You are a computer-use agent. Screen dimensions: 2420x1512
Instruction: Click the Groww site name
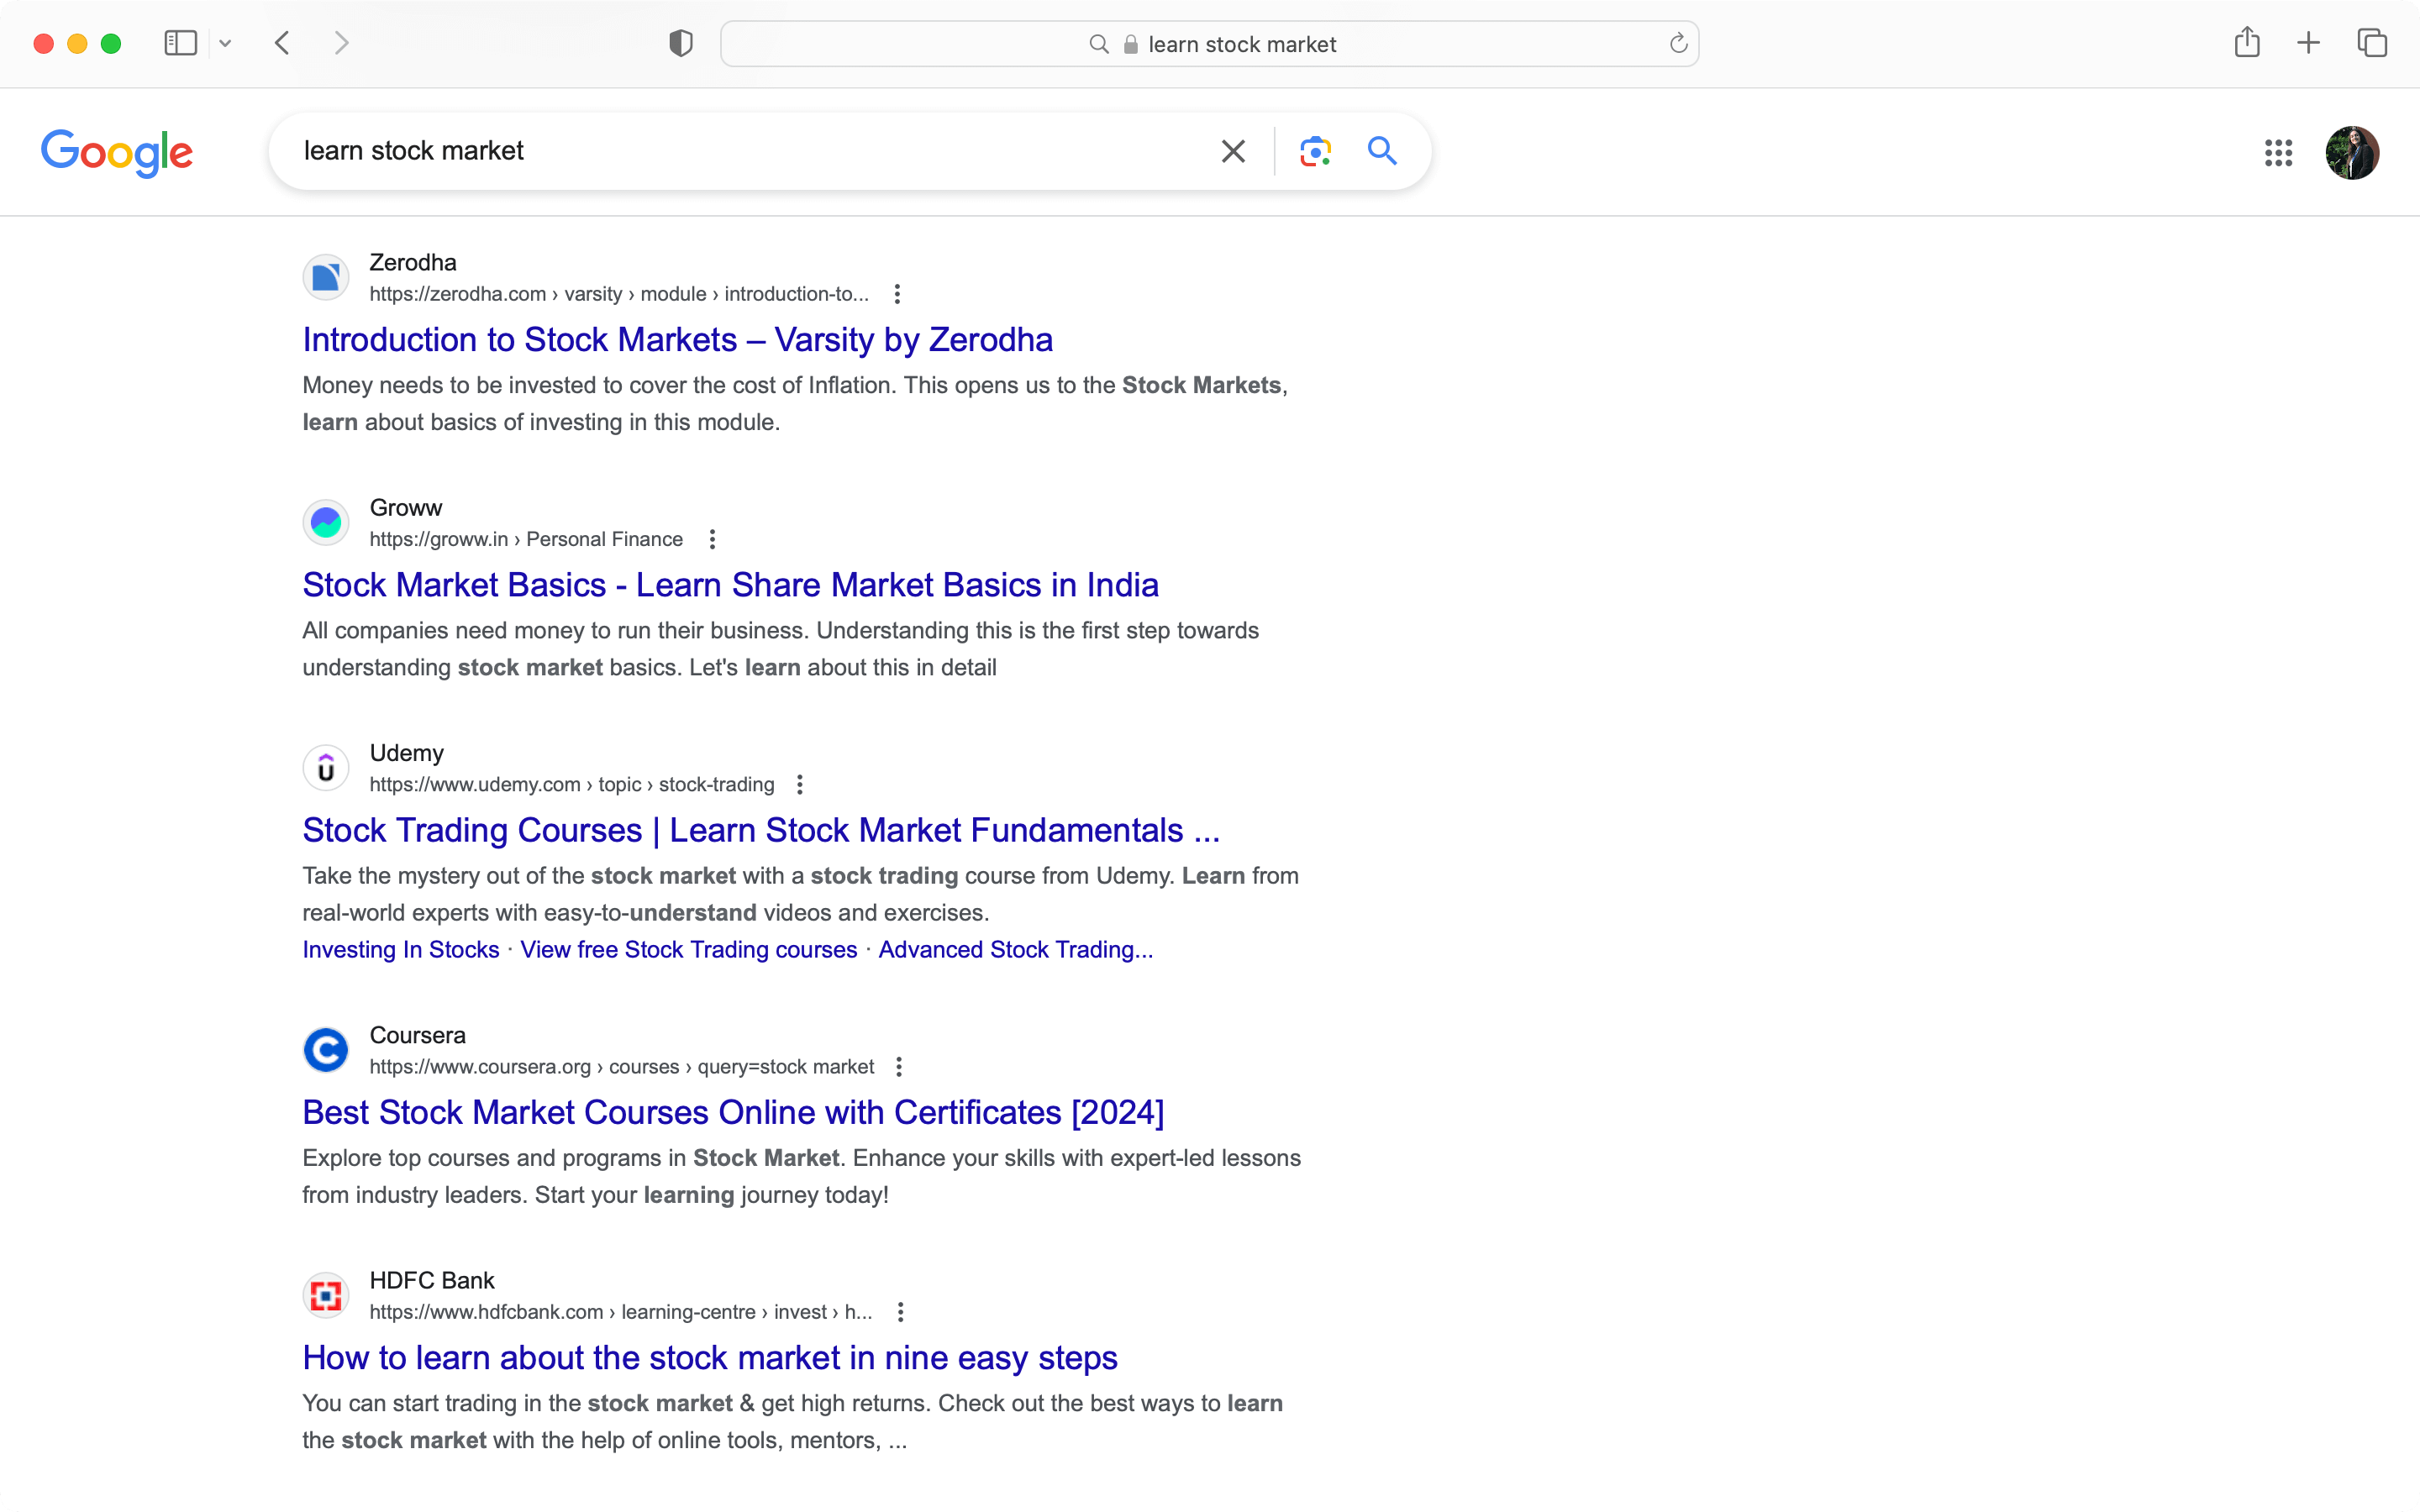coord(406,507)
